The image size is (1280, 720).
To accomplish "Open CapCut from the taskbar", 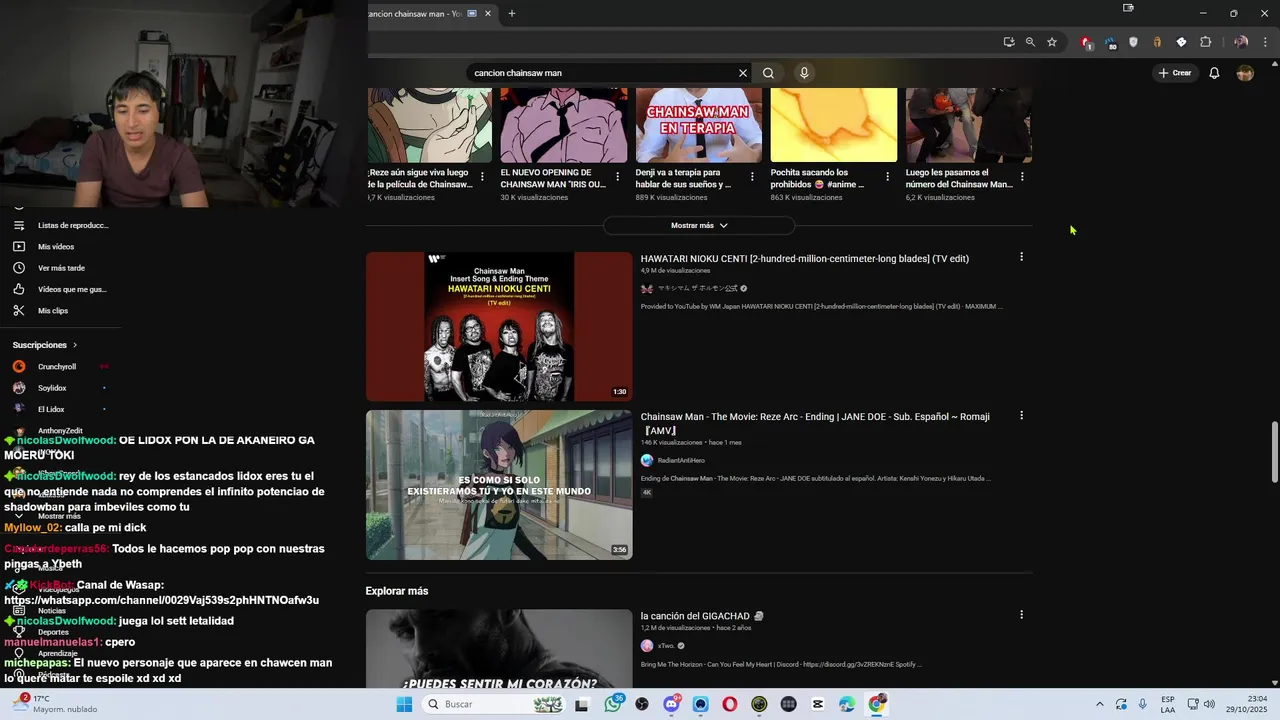I will [x=818, y=704].
